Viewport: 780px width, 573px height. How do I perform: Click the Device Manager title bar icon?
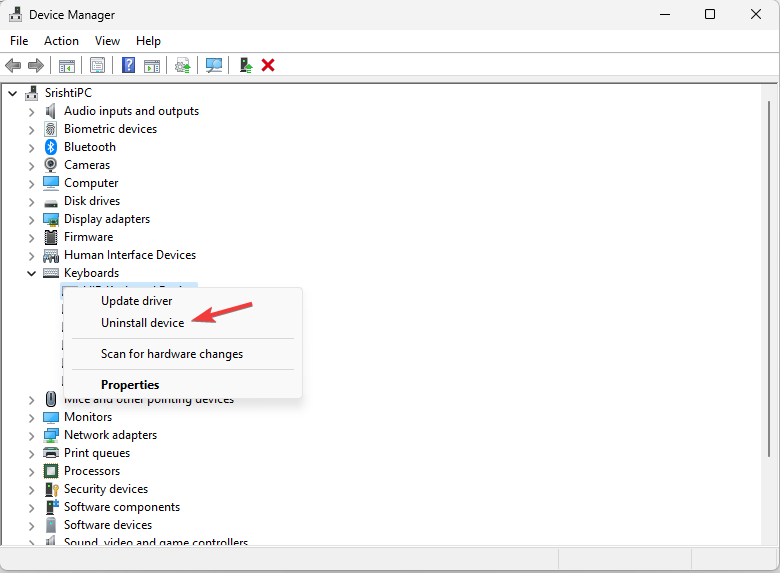click(15, 14)
